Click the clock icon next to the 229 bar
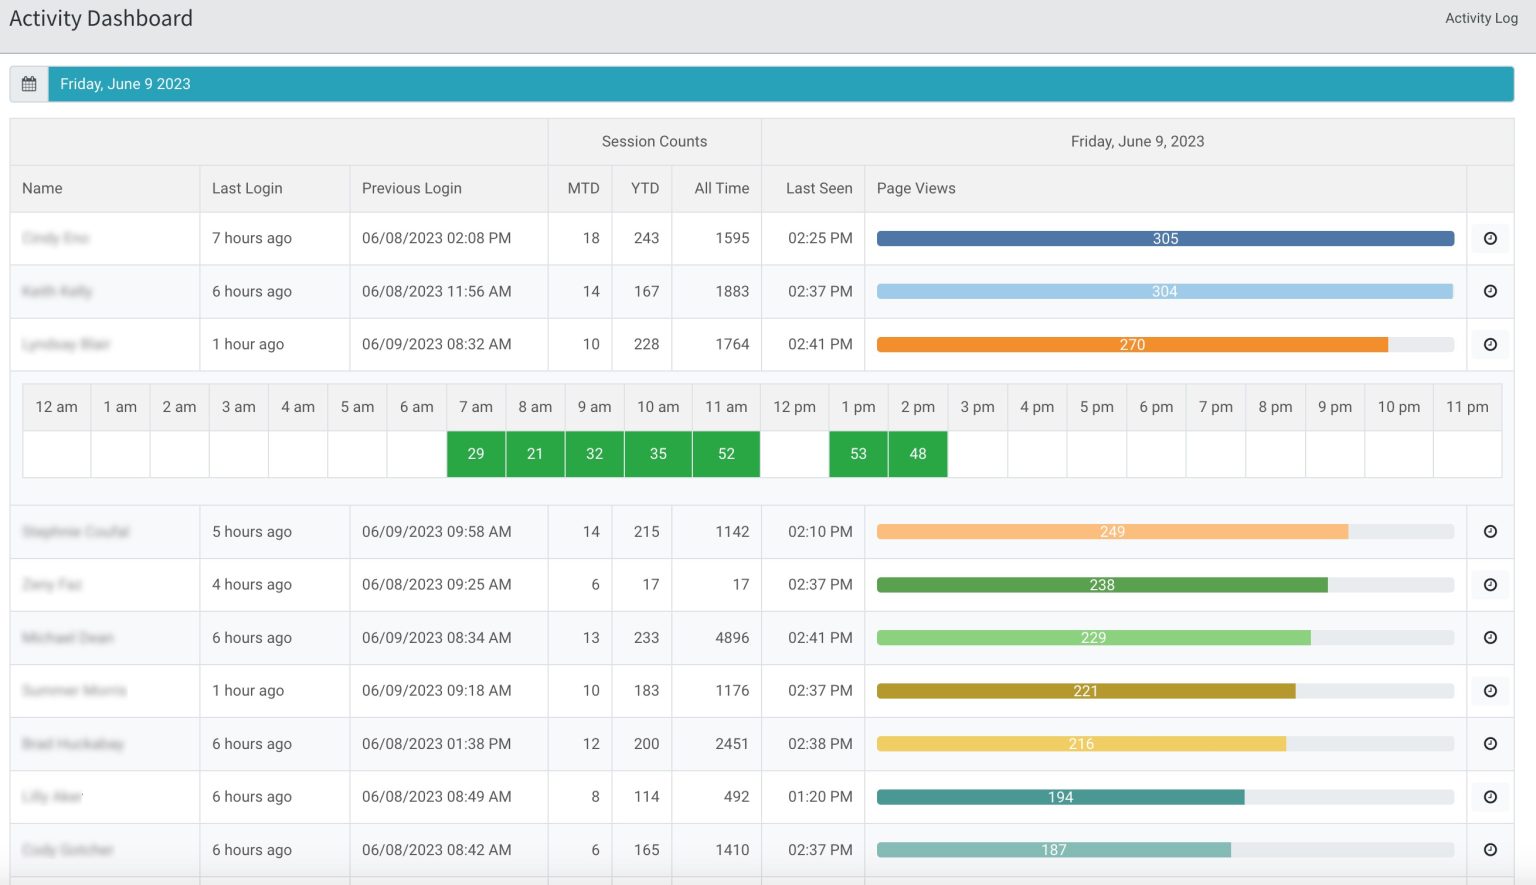Viewport: 1536px width, 885px height. click(1490, 637)
